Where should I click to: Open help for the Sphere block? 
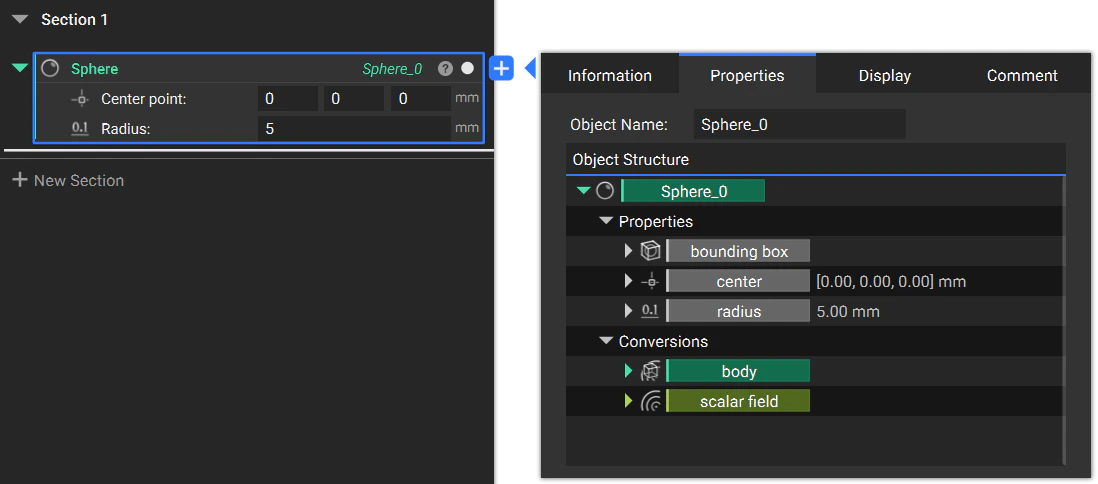pyautogui.click(x=445, y=69)
